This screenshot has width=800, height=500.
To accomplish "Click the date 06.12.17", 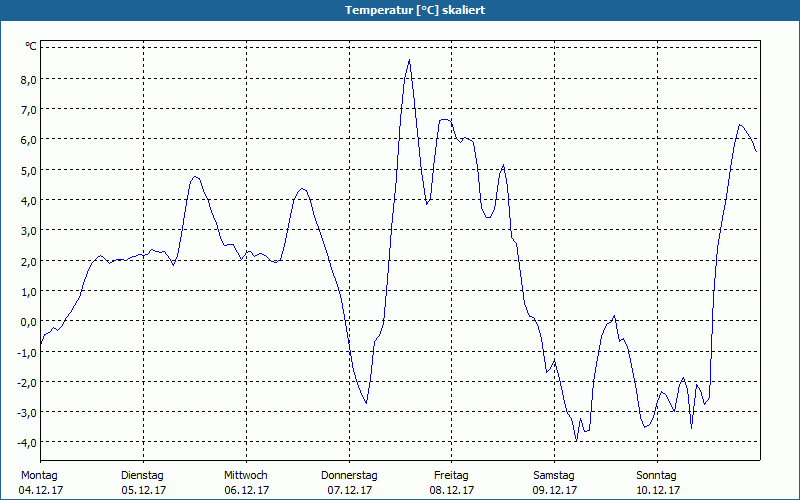I will coord(247,490).
